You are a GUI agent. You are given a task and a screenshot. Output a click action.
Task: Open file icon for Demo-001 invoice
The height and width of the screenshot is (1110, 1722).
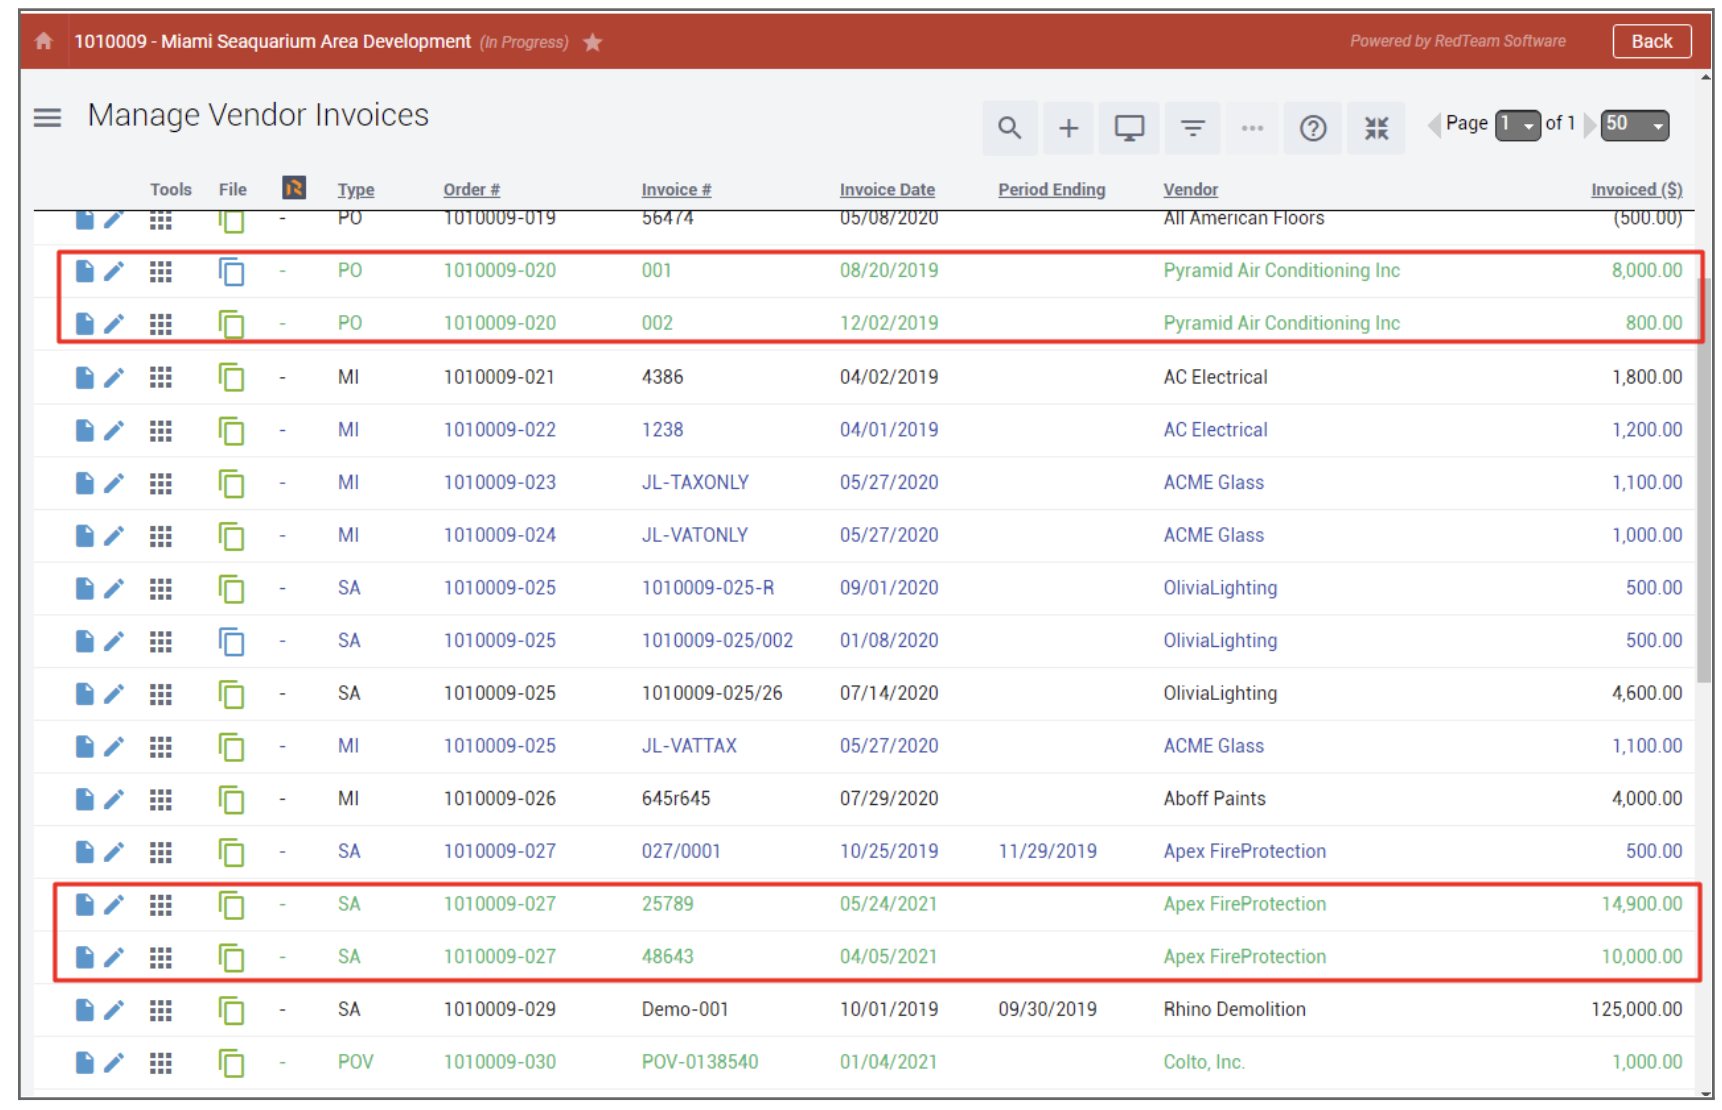(231, 1010)
